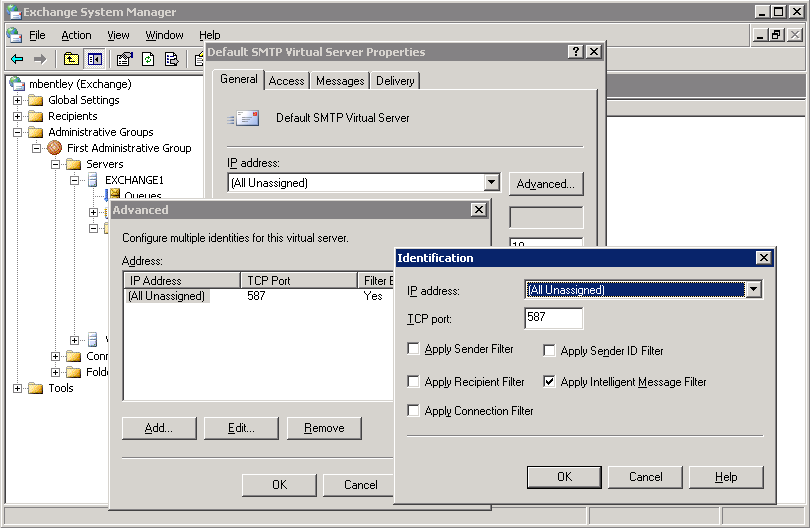The width and height of the screenshot is (810, 528).
Task: Click the Export List toolbar icon
Action: (172, 59)
